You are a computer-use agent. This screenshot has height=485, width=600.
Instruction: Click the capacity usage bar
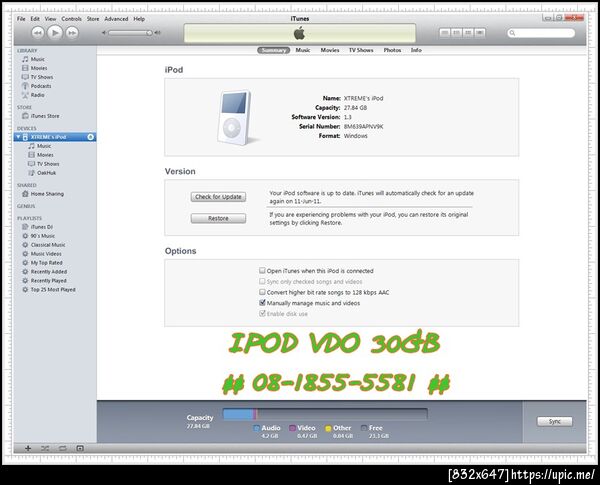pyautogui.click(x=325, y=414)
